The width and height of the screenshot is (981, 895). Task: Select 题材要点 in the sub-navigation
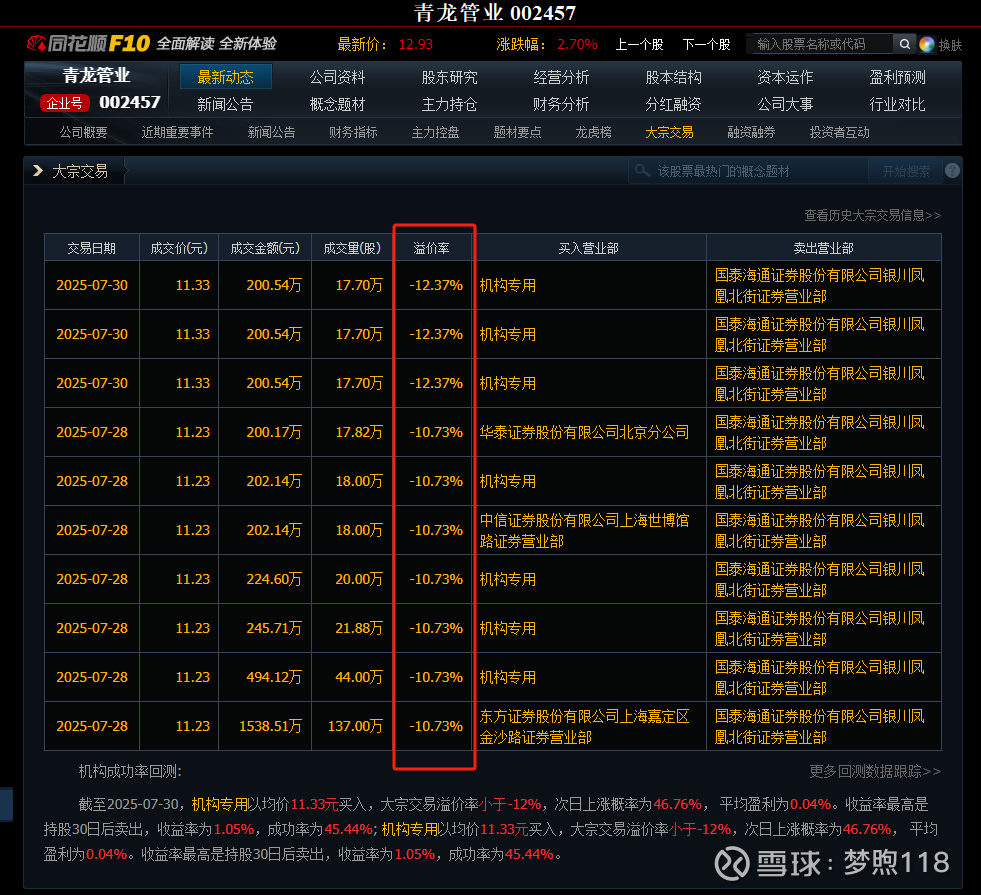517,132
